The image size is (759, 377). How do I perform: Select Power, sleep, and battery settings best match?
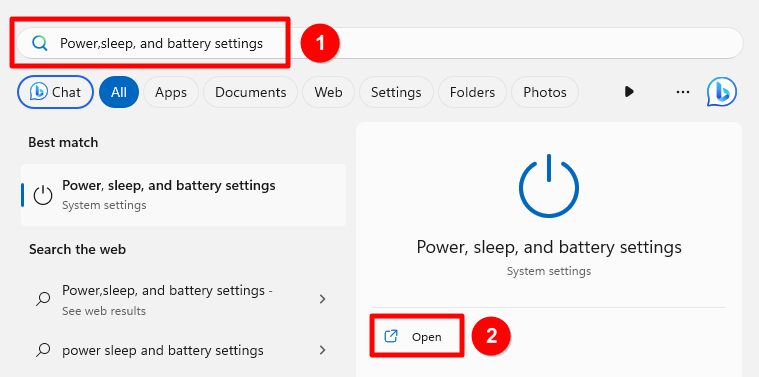click(183, 195)
